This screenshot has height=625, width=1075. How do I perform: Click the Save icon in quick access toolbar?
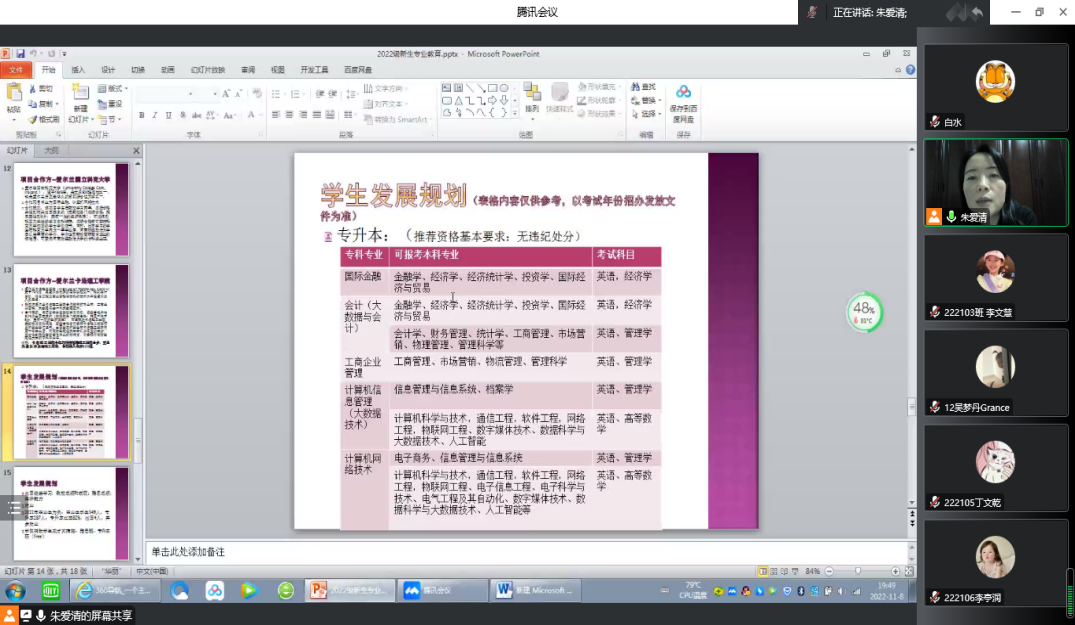coord(19,54)
